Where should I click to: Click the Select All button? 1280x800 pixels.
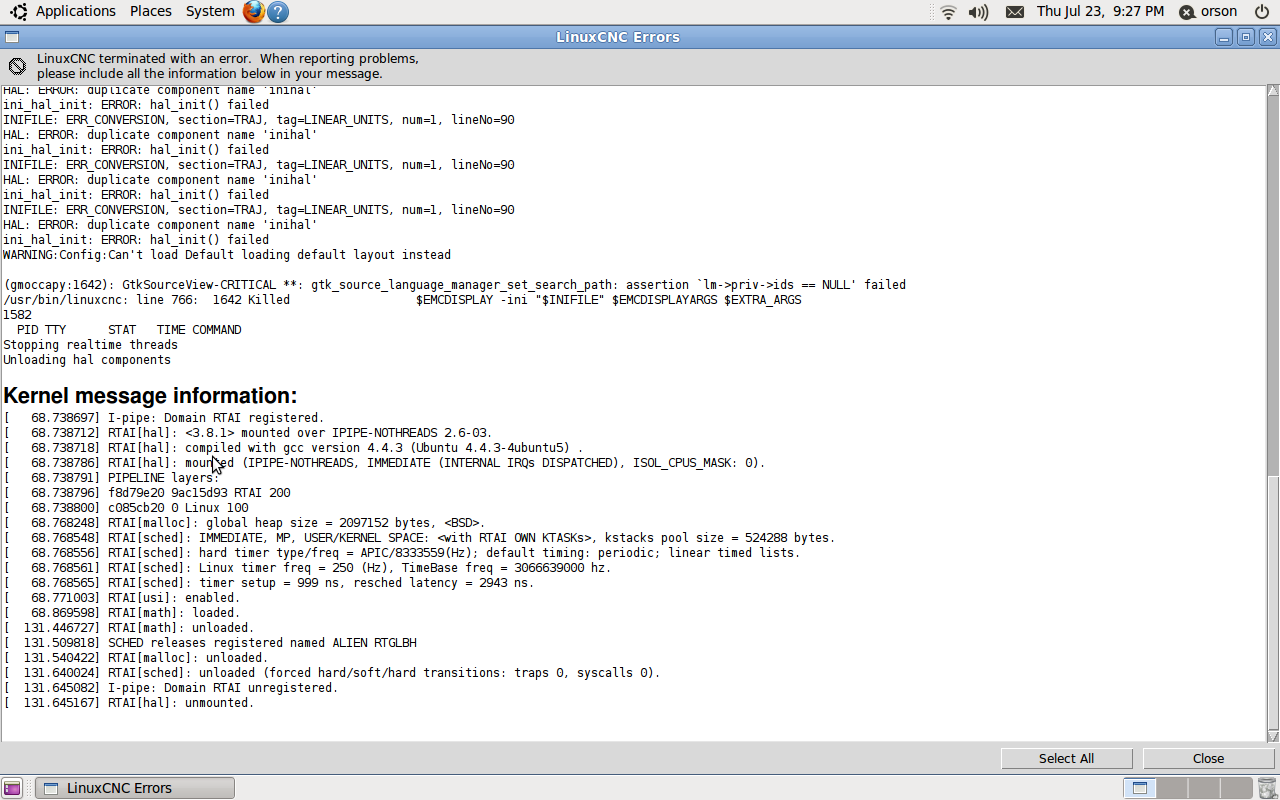point(1066,758)
